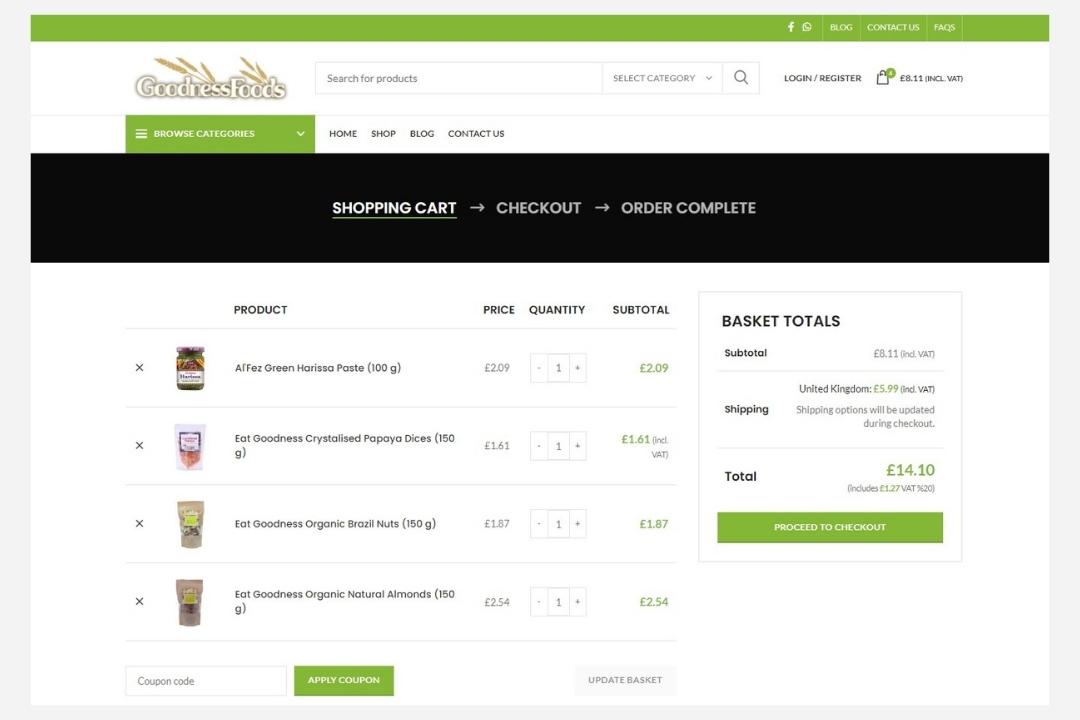
Task: Click the search magnifier icon
Action: tap(740, 78)
